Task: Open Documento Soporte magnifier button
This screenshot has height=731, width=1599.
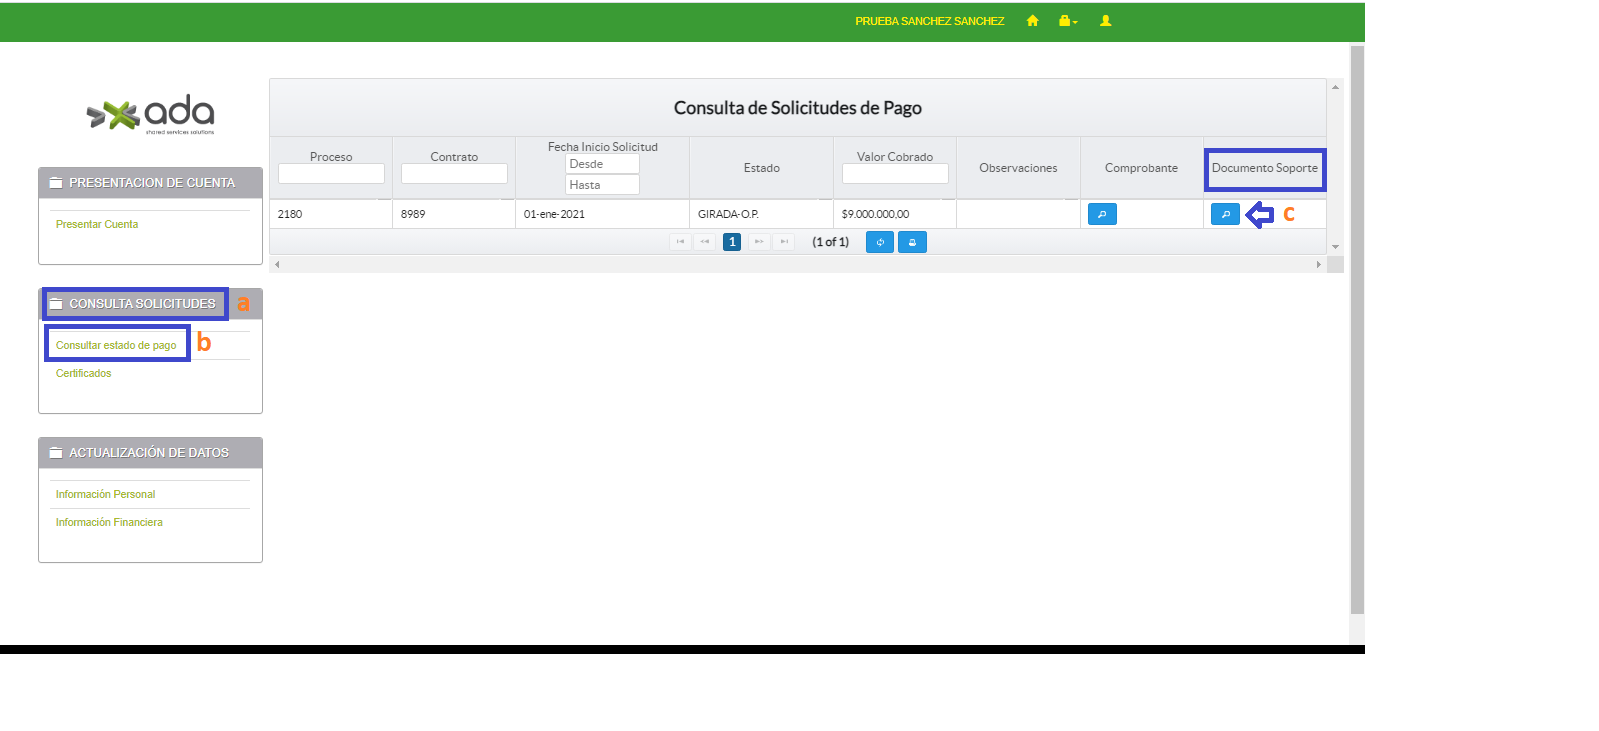Action: point(1224,214)
